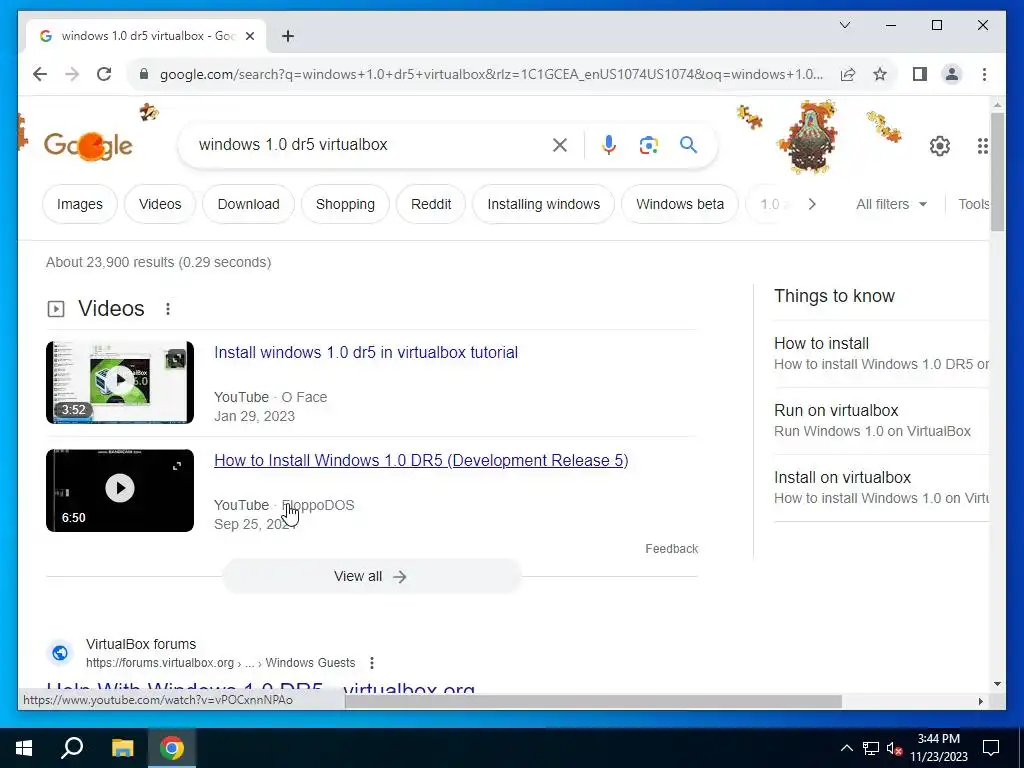This screenshot has height=768, width=1024.
Task: Open the Chrome profile avatar
Action: pos(952,74)
